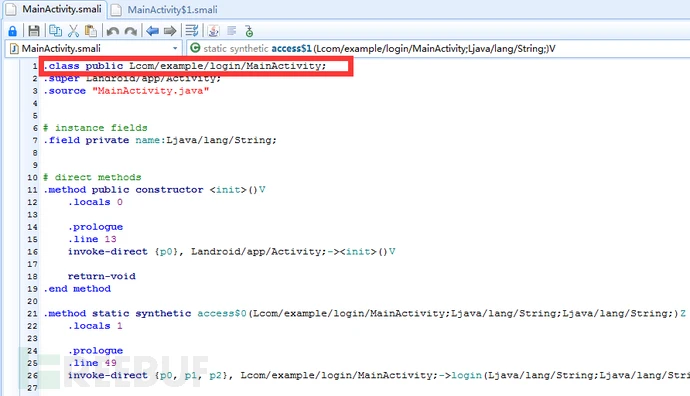Click the access$0 static synthetic method line
The height and width of the screenshot is (396, 690).
364,313
